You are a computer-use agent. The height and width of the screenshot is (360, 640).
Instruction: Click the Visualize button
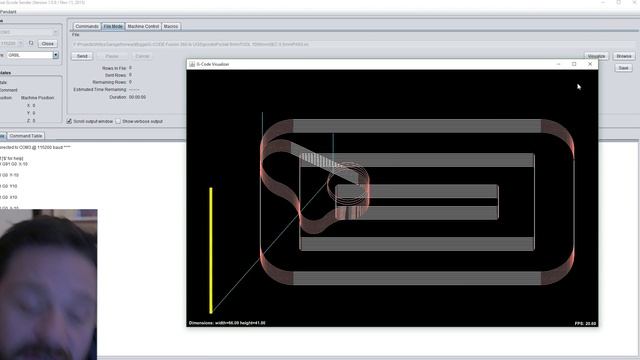[x=596, y=56]
